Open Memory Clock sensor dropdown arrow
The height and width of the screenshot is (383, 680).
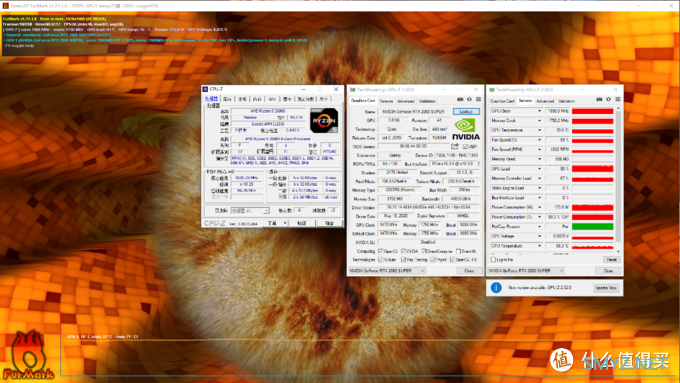[539, 121]
